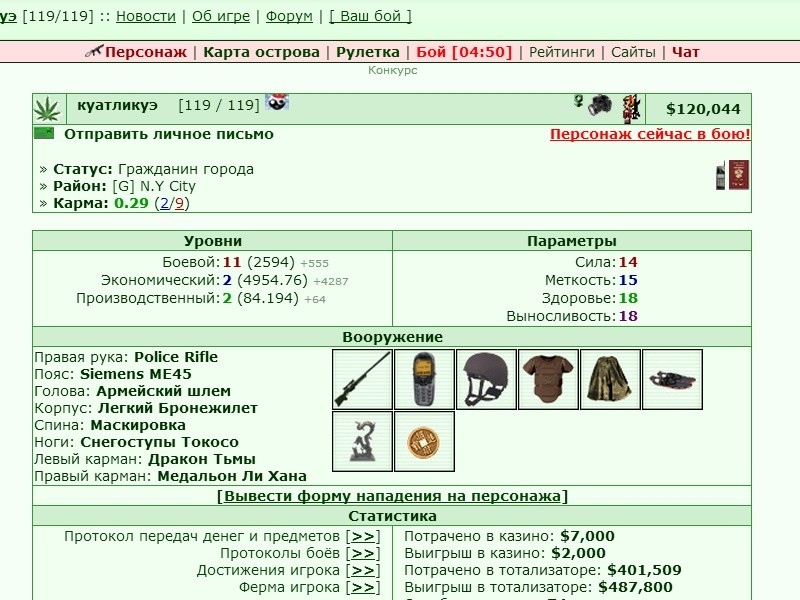Click Персонаж сейчас в бою! link
Viewport: 800px width, 600px height.
pyautogui.click(x=650, y=134)
